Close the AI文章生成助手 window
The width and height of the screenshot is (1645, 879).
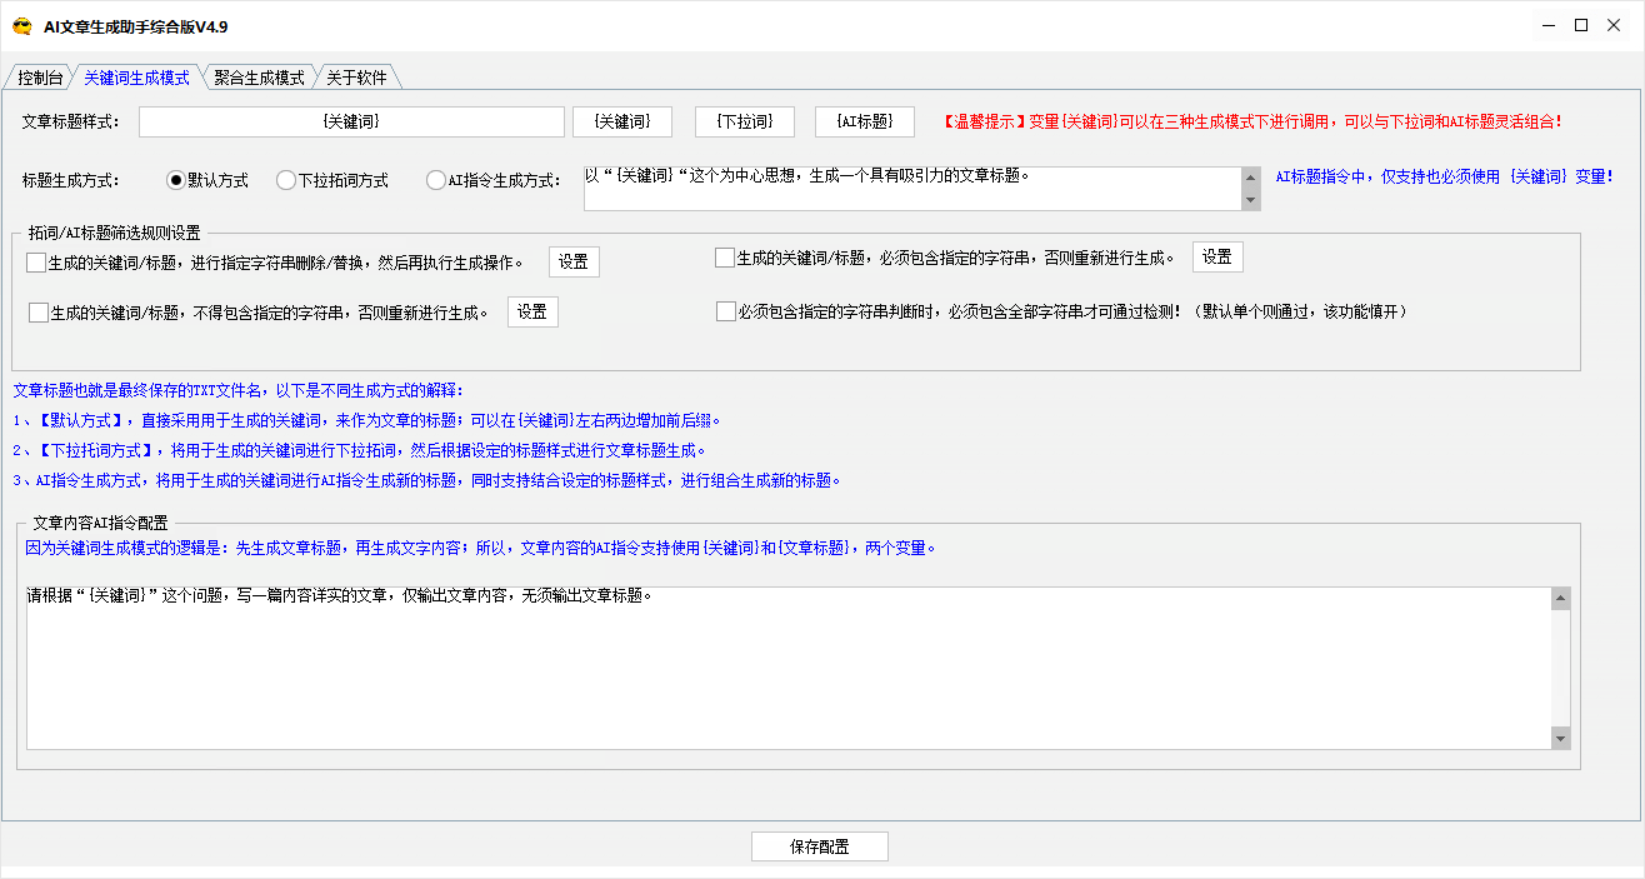point(1614,26)
